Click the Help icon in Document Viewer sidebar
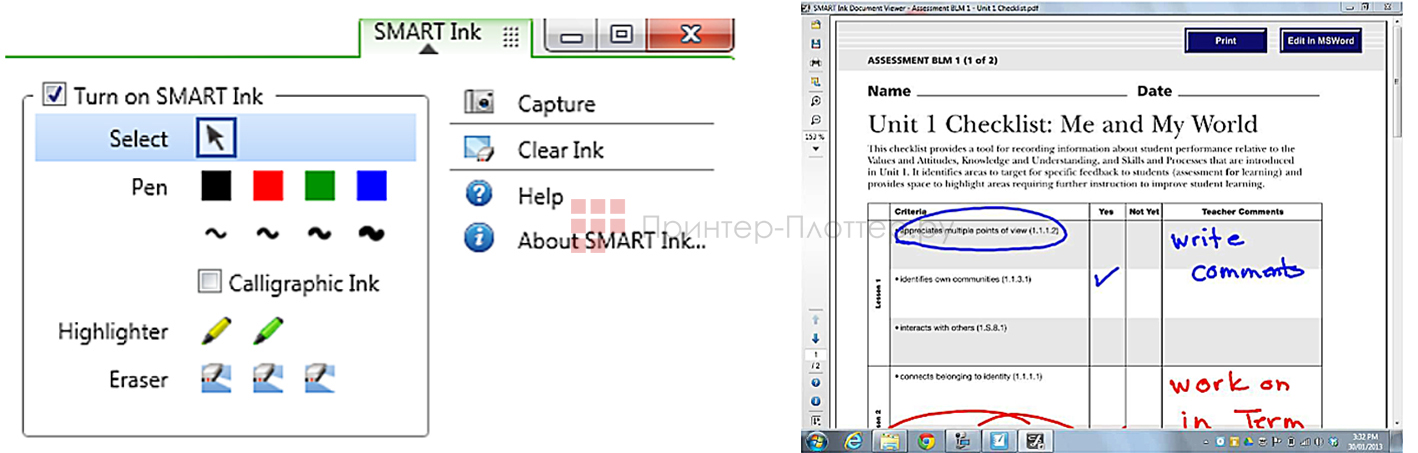Viewport: 1418px width, 453px height. (816, 383)
